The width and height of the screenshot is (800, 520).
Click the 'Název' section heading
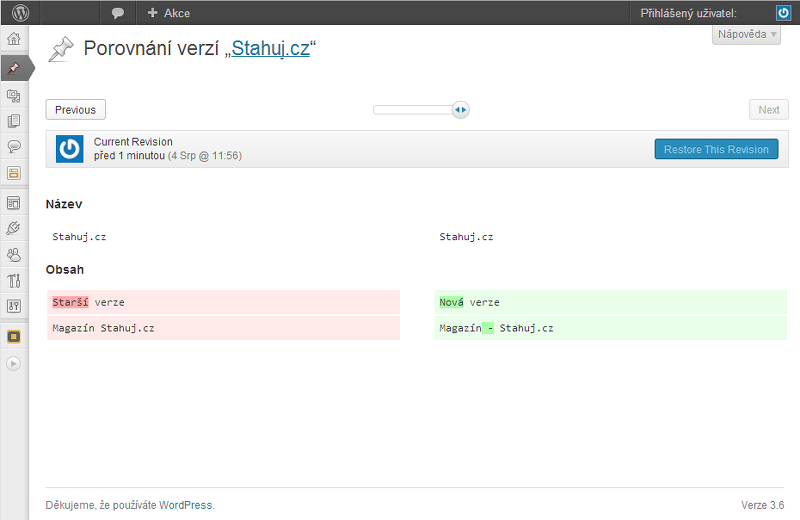[x=64, y=204]
